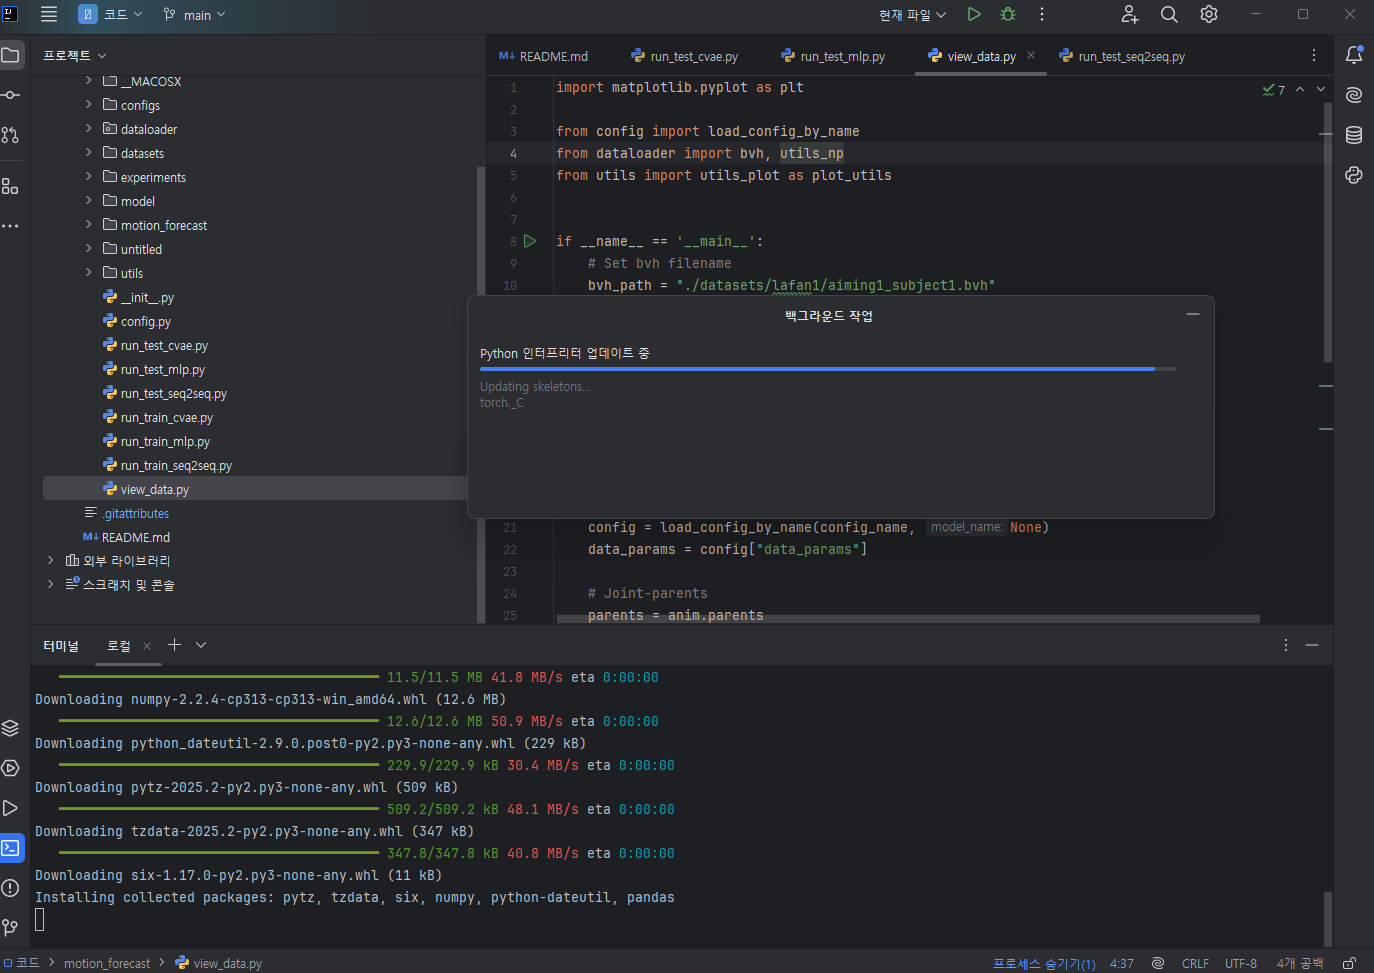Screen dimensions: 1374x973
Task: Expand the 외부 라이브러리 node
Action: click(x=51, y=561)
